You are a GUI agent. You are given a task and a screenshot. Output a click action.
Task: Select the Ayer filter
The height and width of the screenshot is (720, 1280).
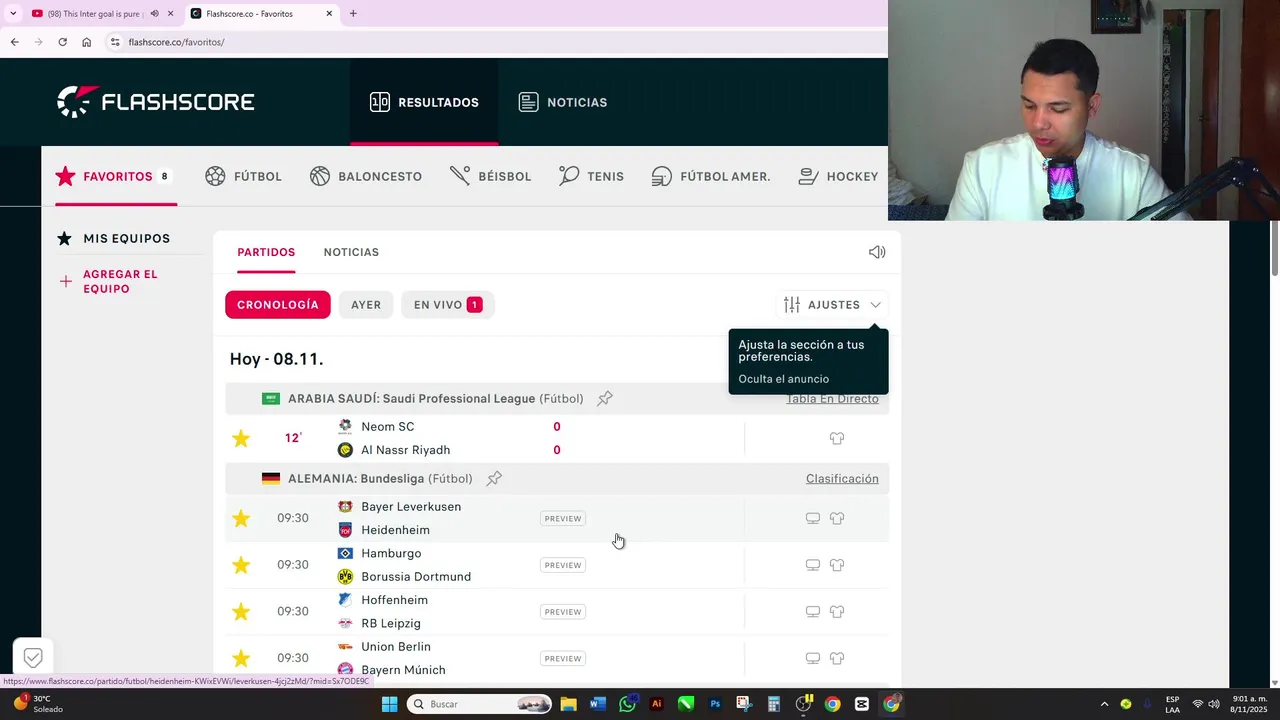pos(366,305)
